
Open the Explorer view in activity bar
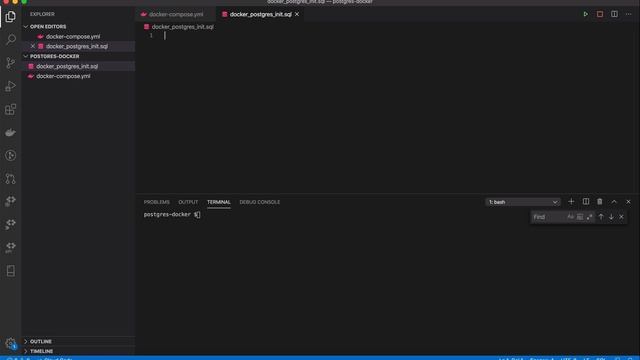coord(11,17)
